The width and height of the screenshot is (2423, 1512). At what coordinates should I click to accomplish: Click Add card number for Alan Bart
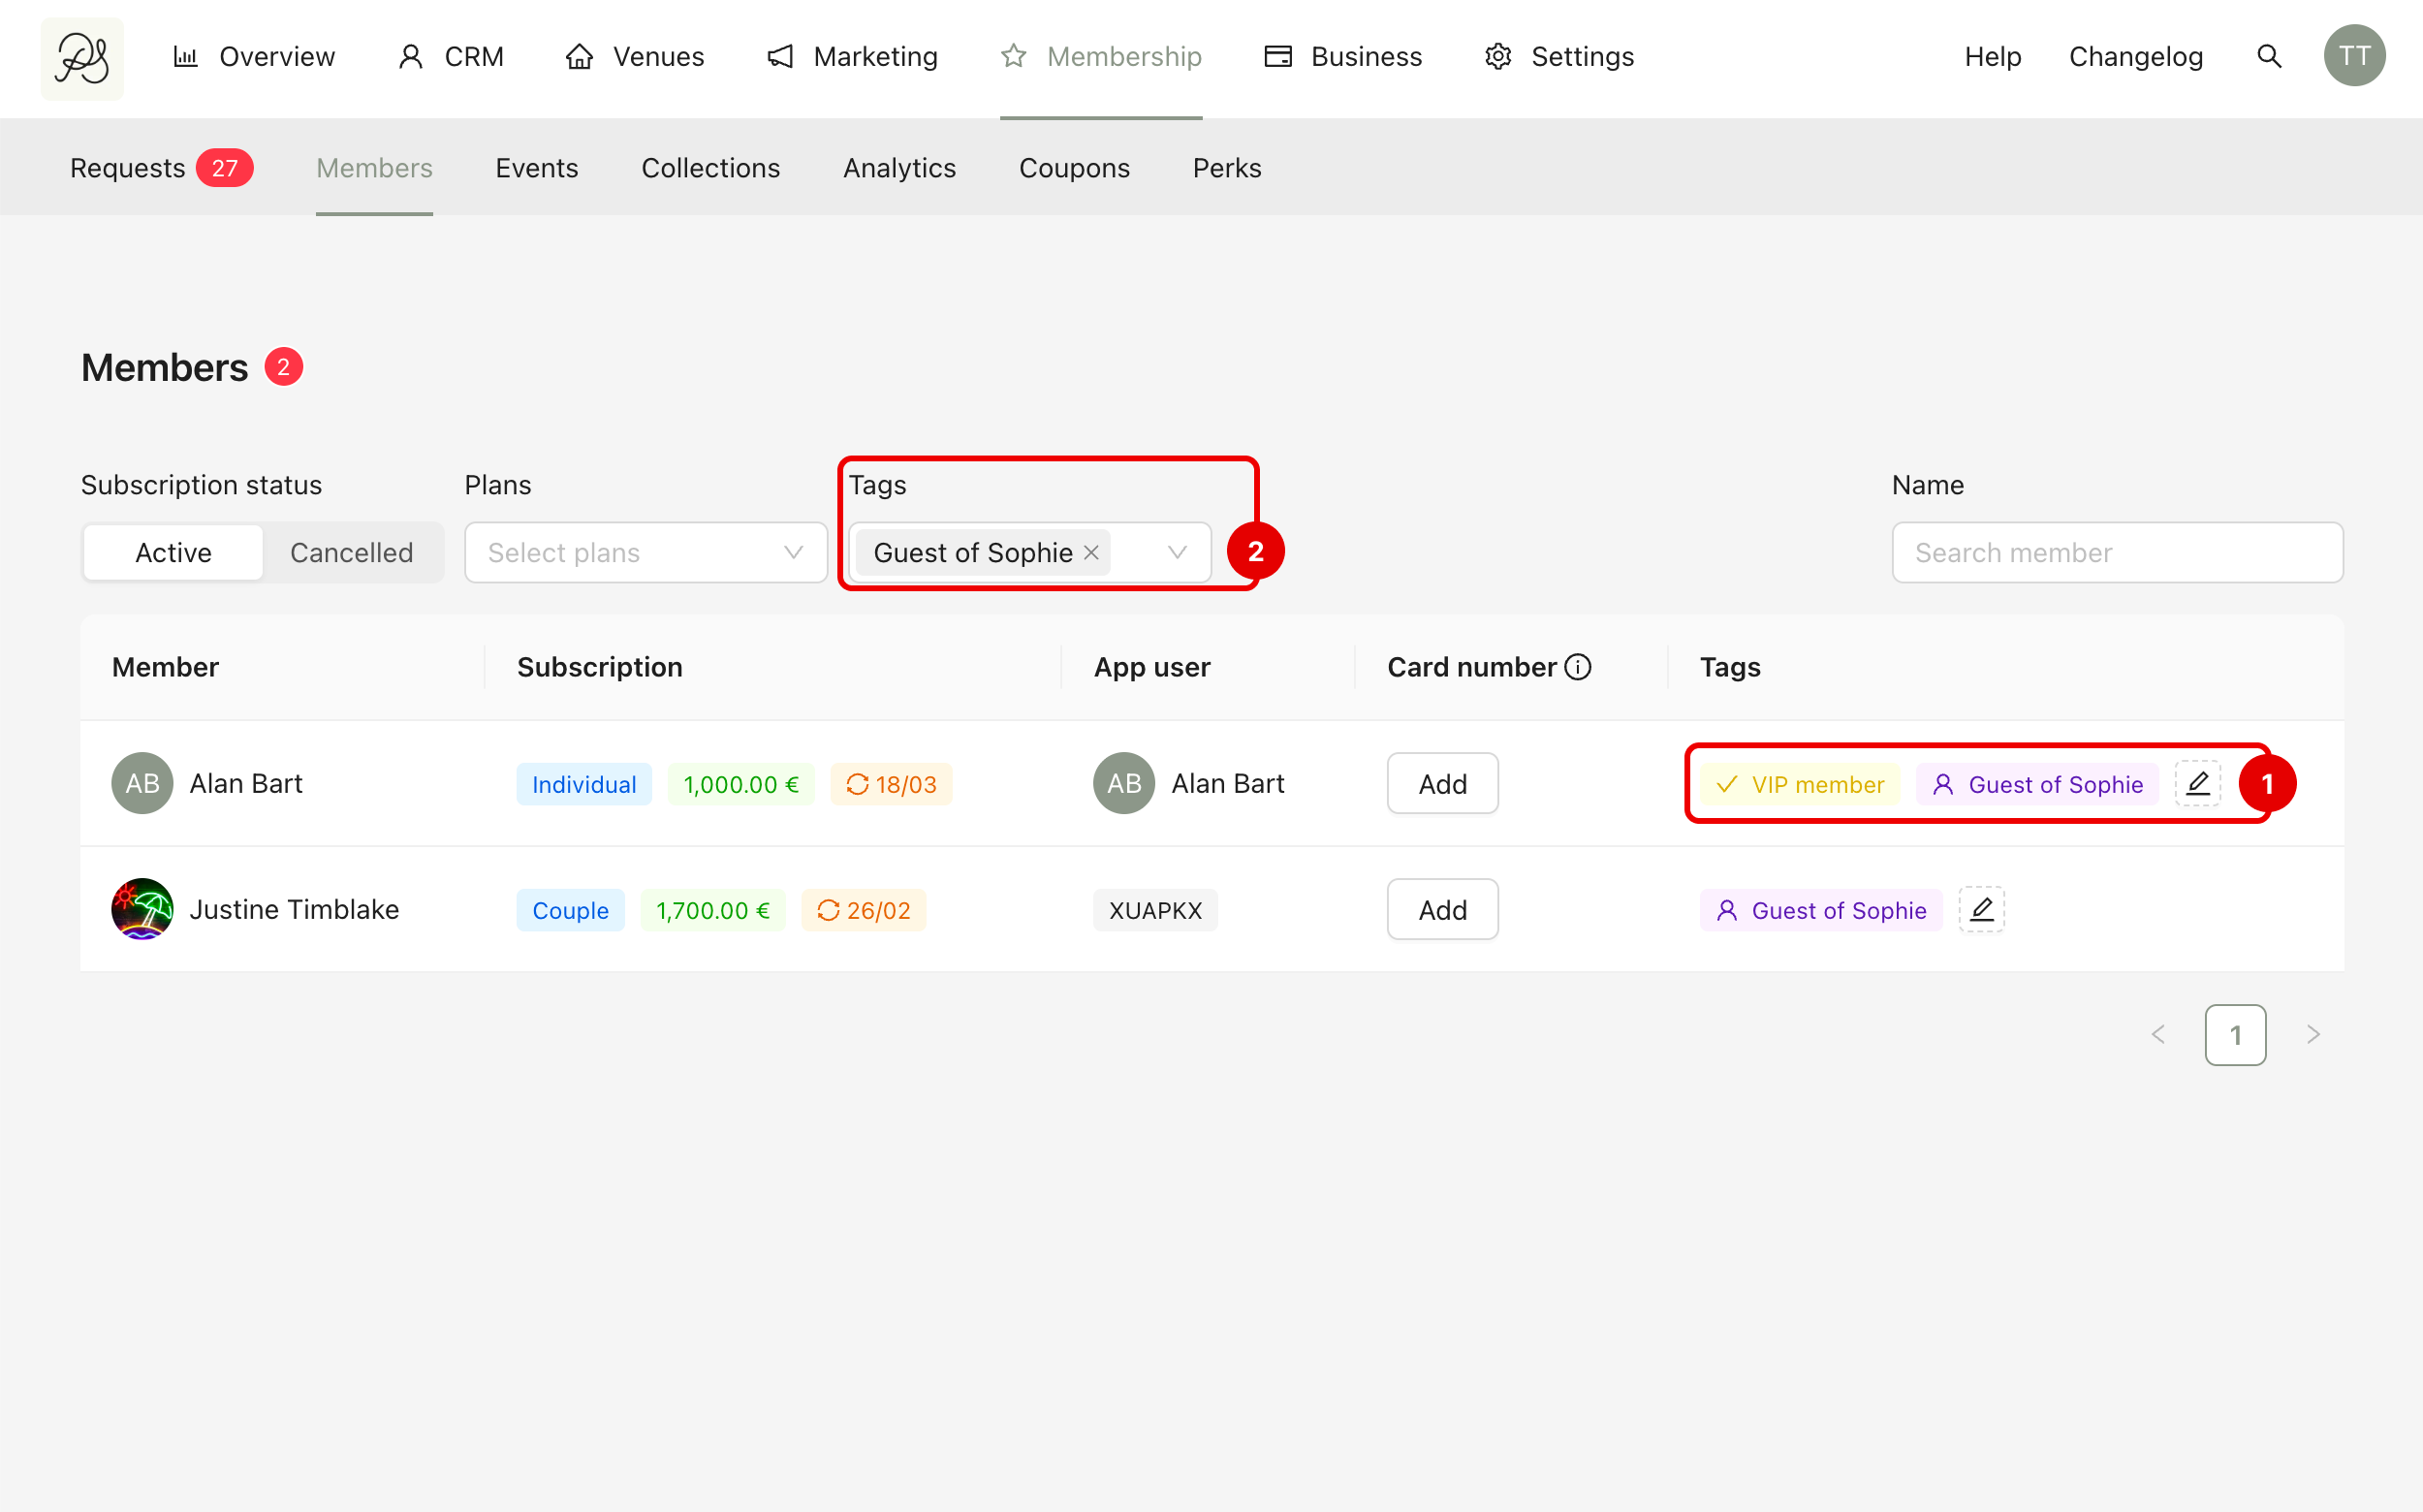point(1442,784)
